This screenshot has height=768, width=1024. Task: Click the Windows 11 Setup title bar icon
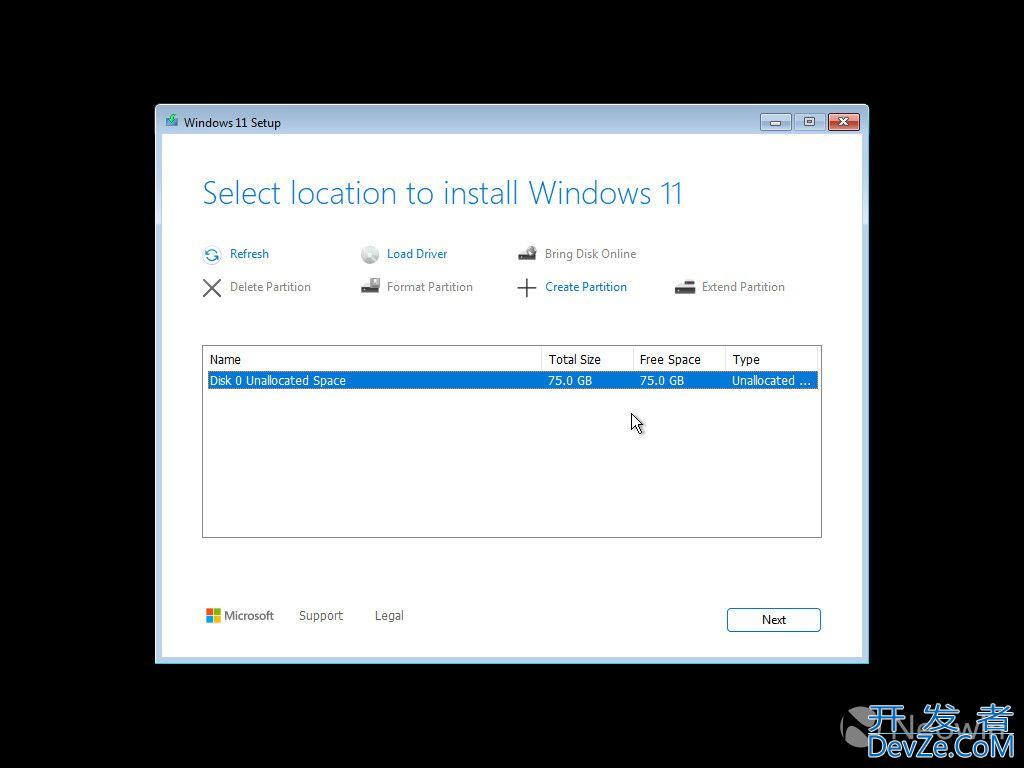point(172,121)
